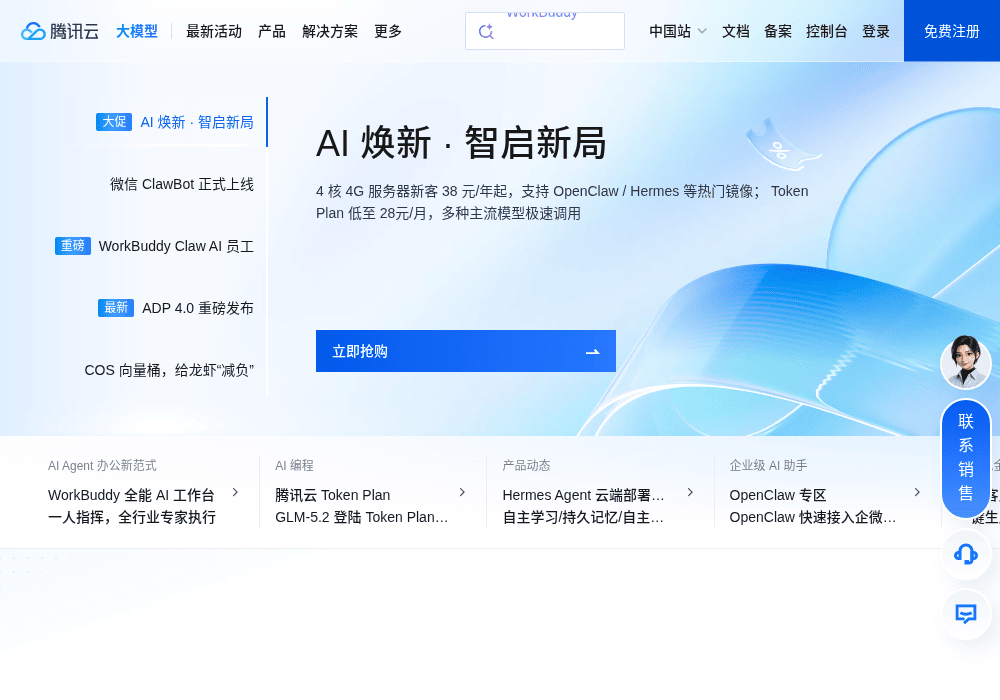Click the 联系销售 floating button

coord(966,458)
